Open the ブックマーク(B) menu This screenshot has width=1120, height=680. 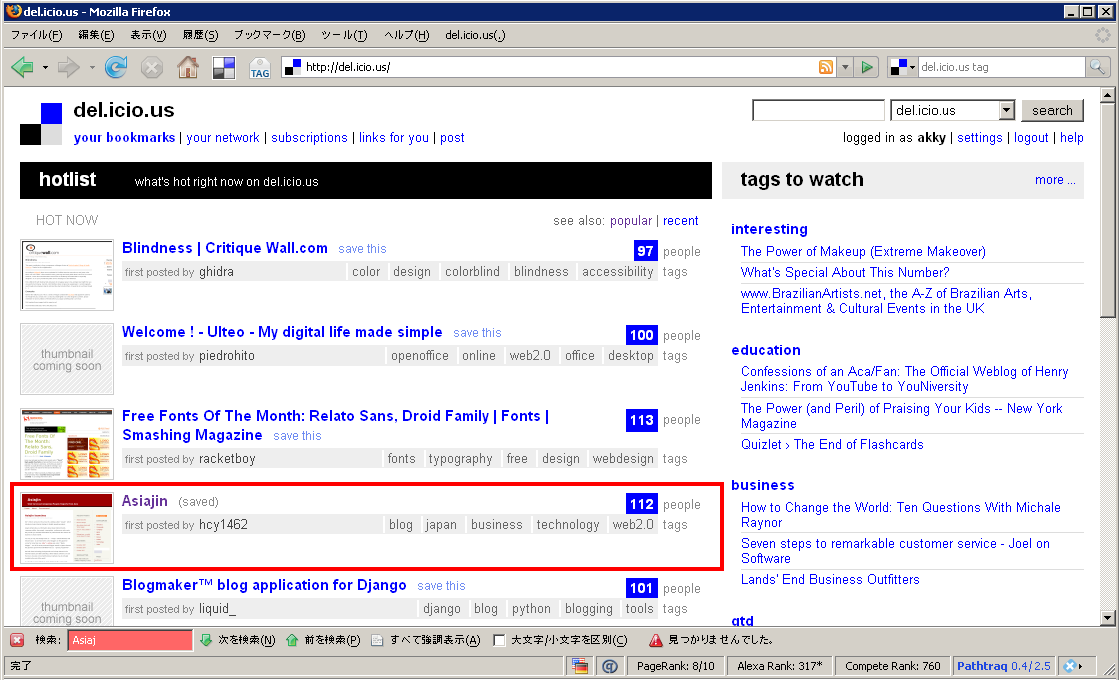pos(269,35)
